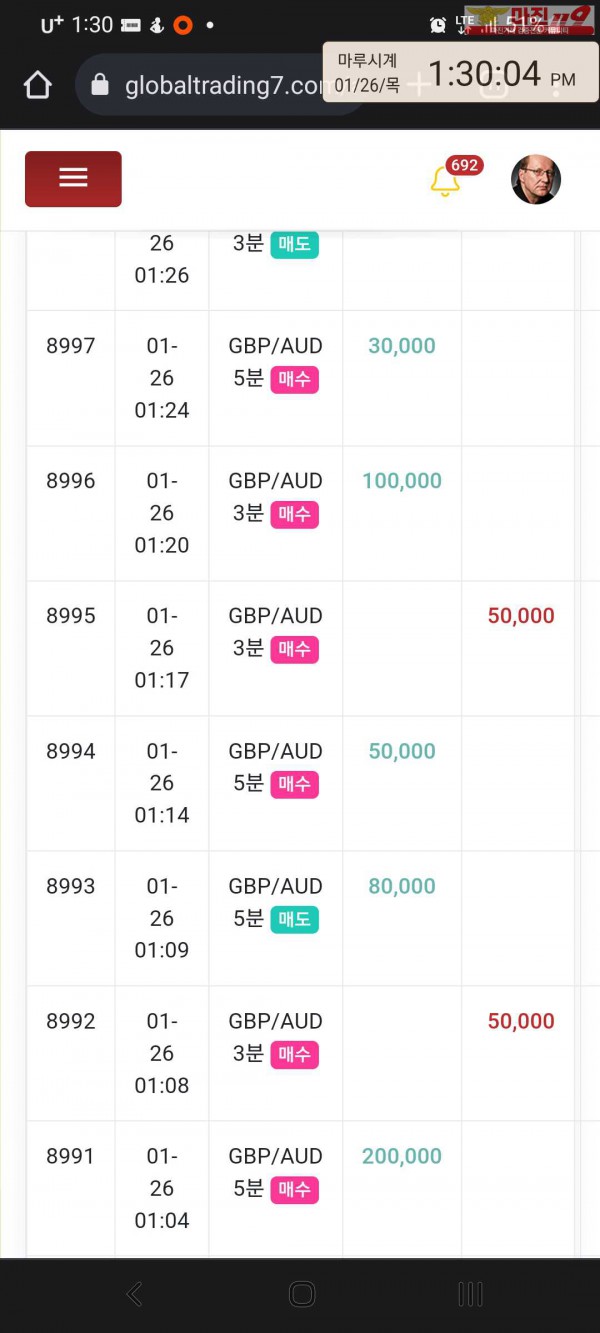
Task: Tap trade number 8994
Action: click(71, 751)
